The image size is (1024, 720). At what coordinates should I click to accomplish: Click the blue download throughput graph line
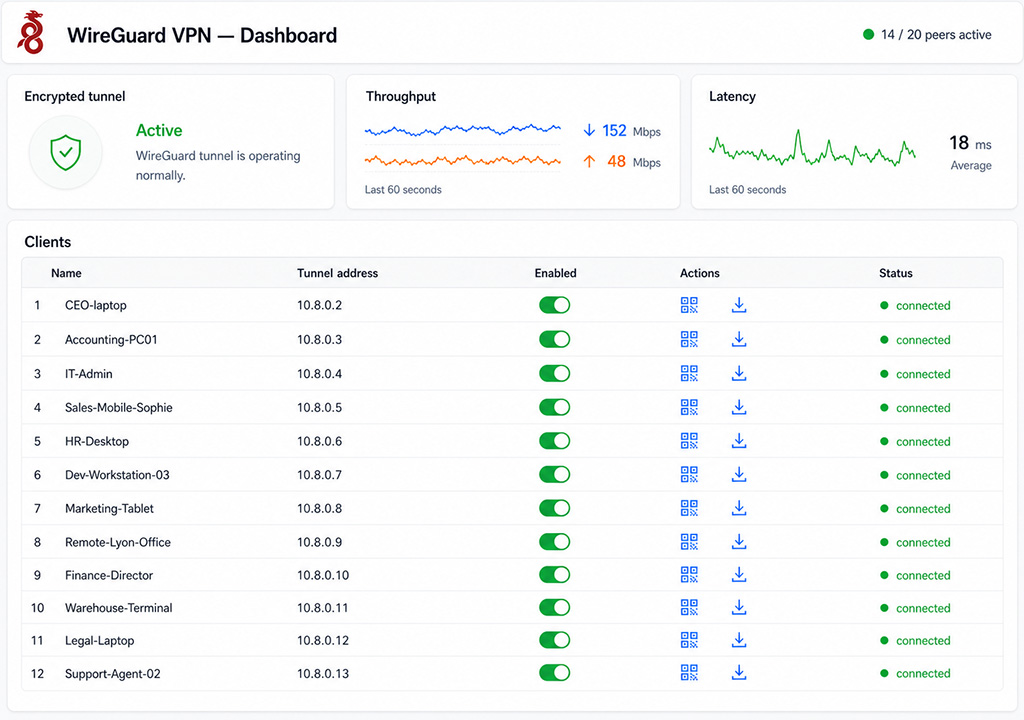pos(462,130)
